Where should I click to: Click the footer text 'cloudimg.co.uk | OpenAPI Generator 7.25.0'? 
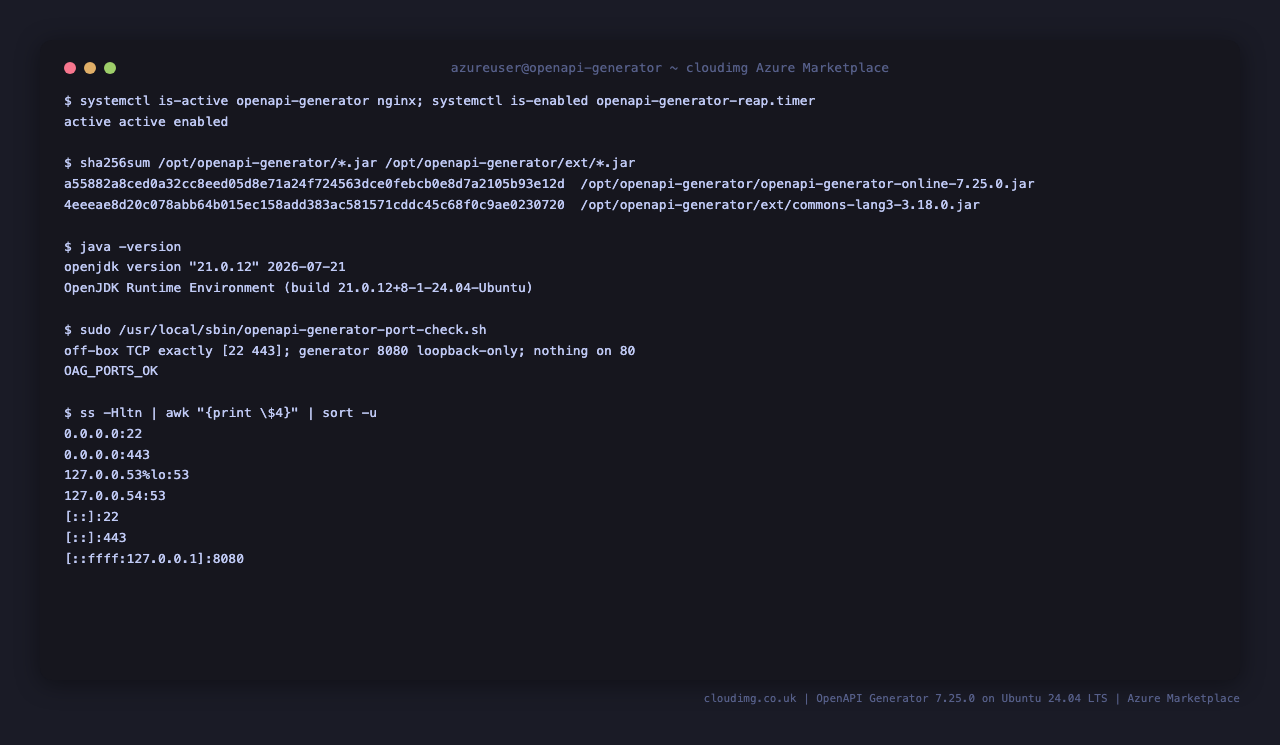(x=839, y=699)
